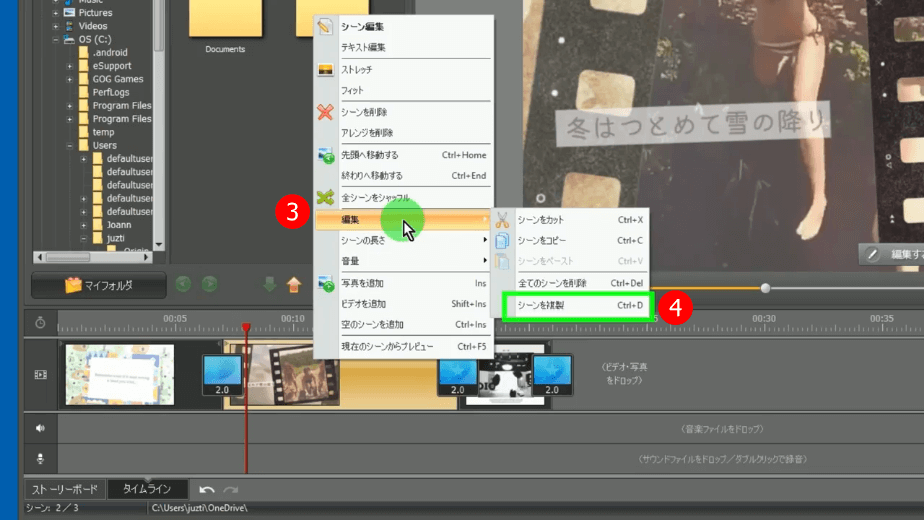Click the green back navigation arrow
This screenshot has width=924, height=520.
click(183, 285)
